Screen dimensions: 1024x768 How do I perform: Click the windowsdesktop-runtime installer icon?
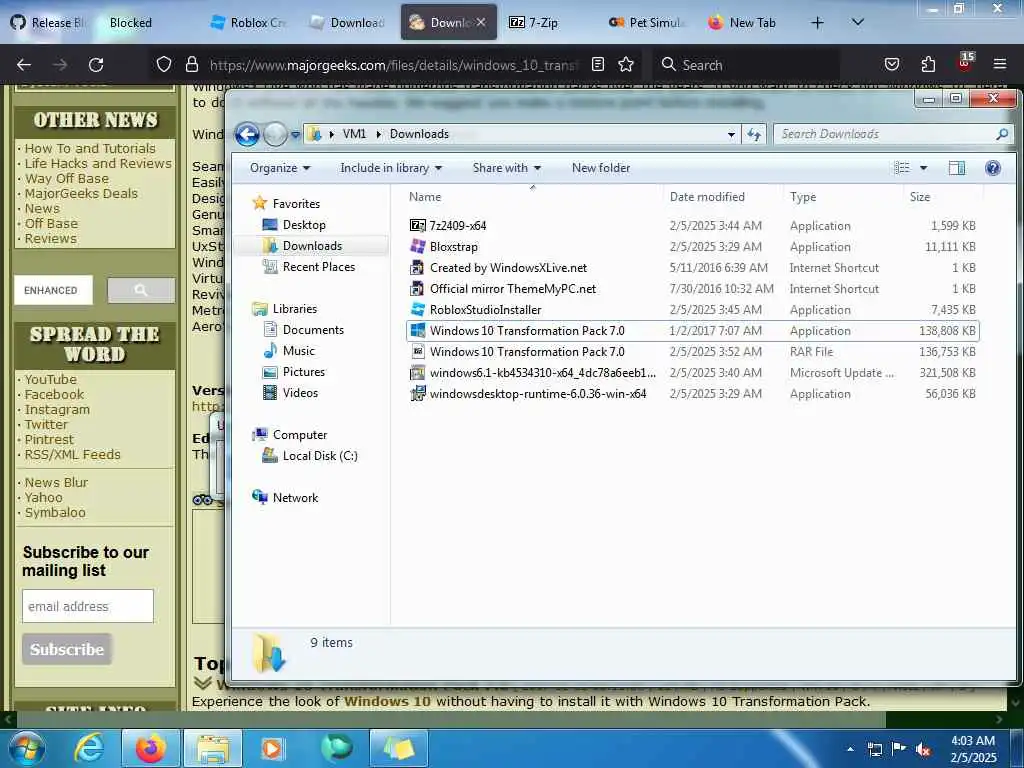point(417,393)
